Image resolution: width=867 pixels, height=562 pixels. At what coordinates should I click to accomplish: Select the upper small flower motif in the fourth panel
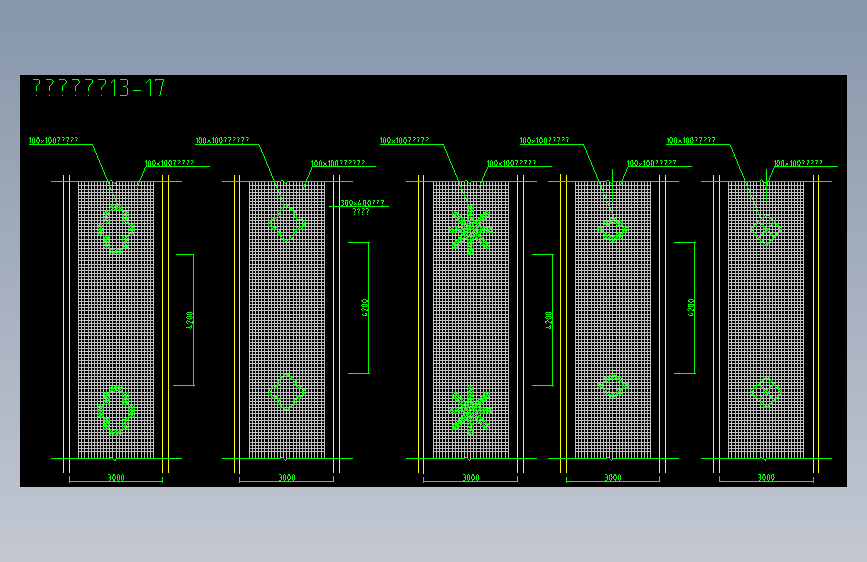pyautogui.click(x=613, y=229)
